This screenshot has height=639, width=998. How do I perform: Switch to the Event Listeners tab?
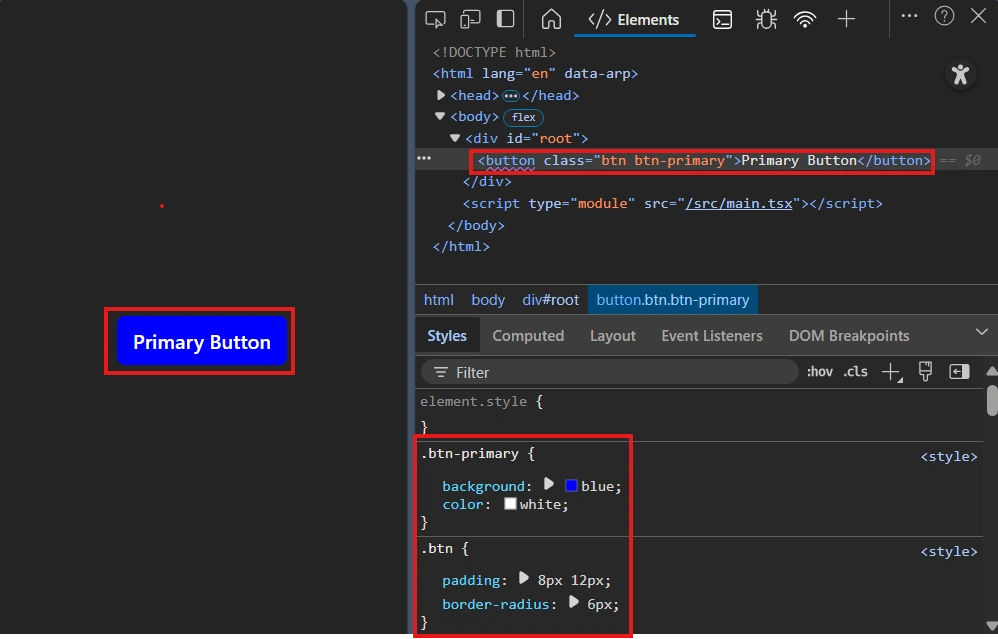pos(712,336)
